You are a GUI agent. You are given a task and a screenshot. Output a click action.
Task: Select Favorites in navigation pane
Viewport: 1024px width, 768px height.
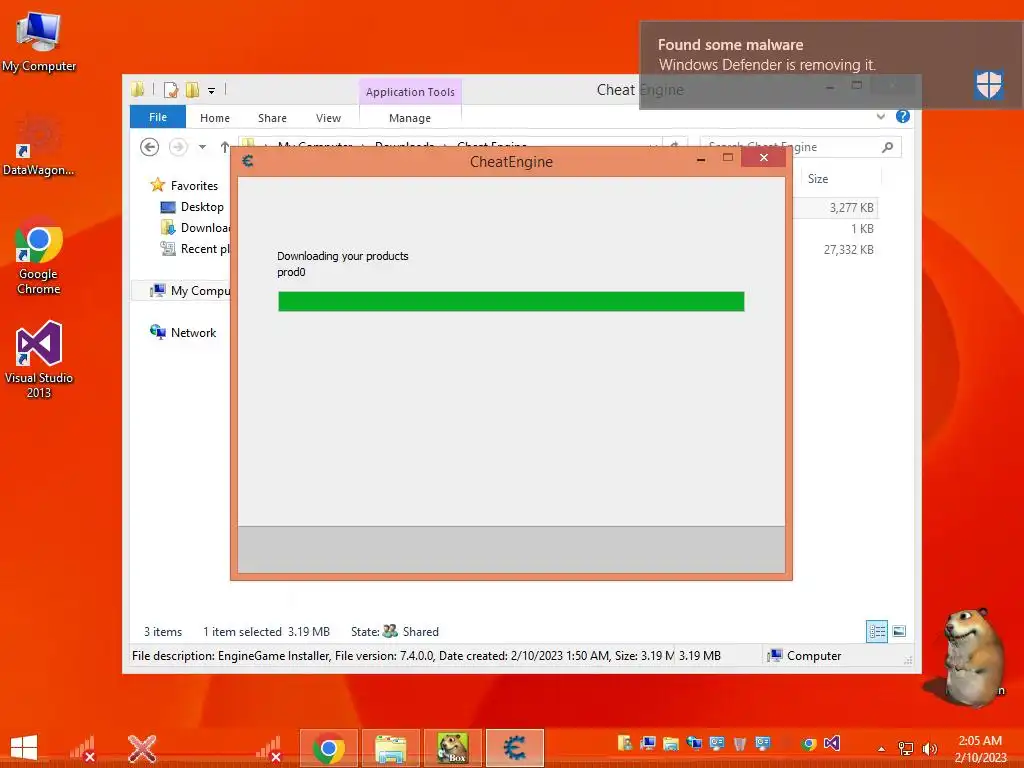(194, 185)
